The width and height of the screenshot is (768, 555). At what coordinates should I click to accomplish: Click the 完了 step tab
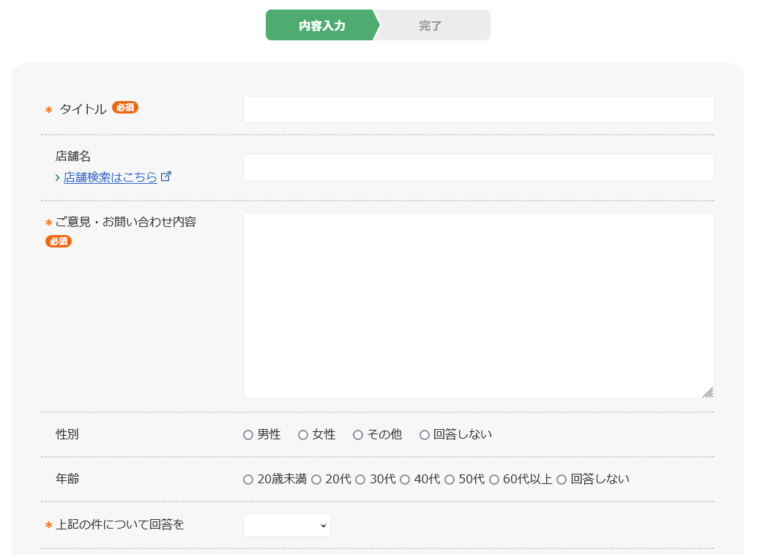(431, 26)
